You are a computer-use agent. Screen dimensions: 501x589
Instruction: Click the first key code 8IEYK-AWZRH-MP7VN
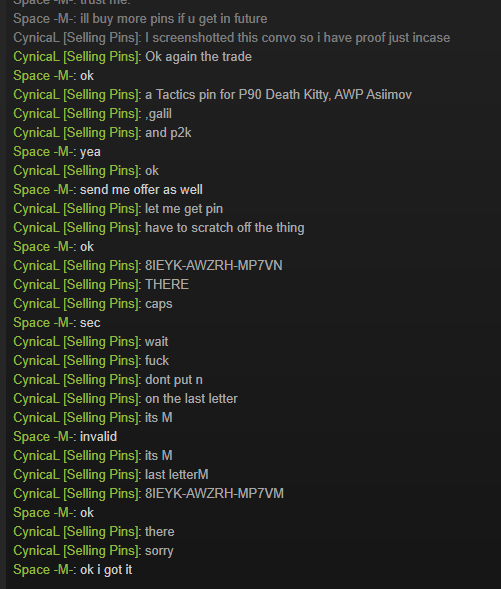(x=214, y=266)
